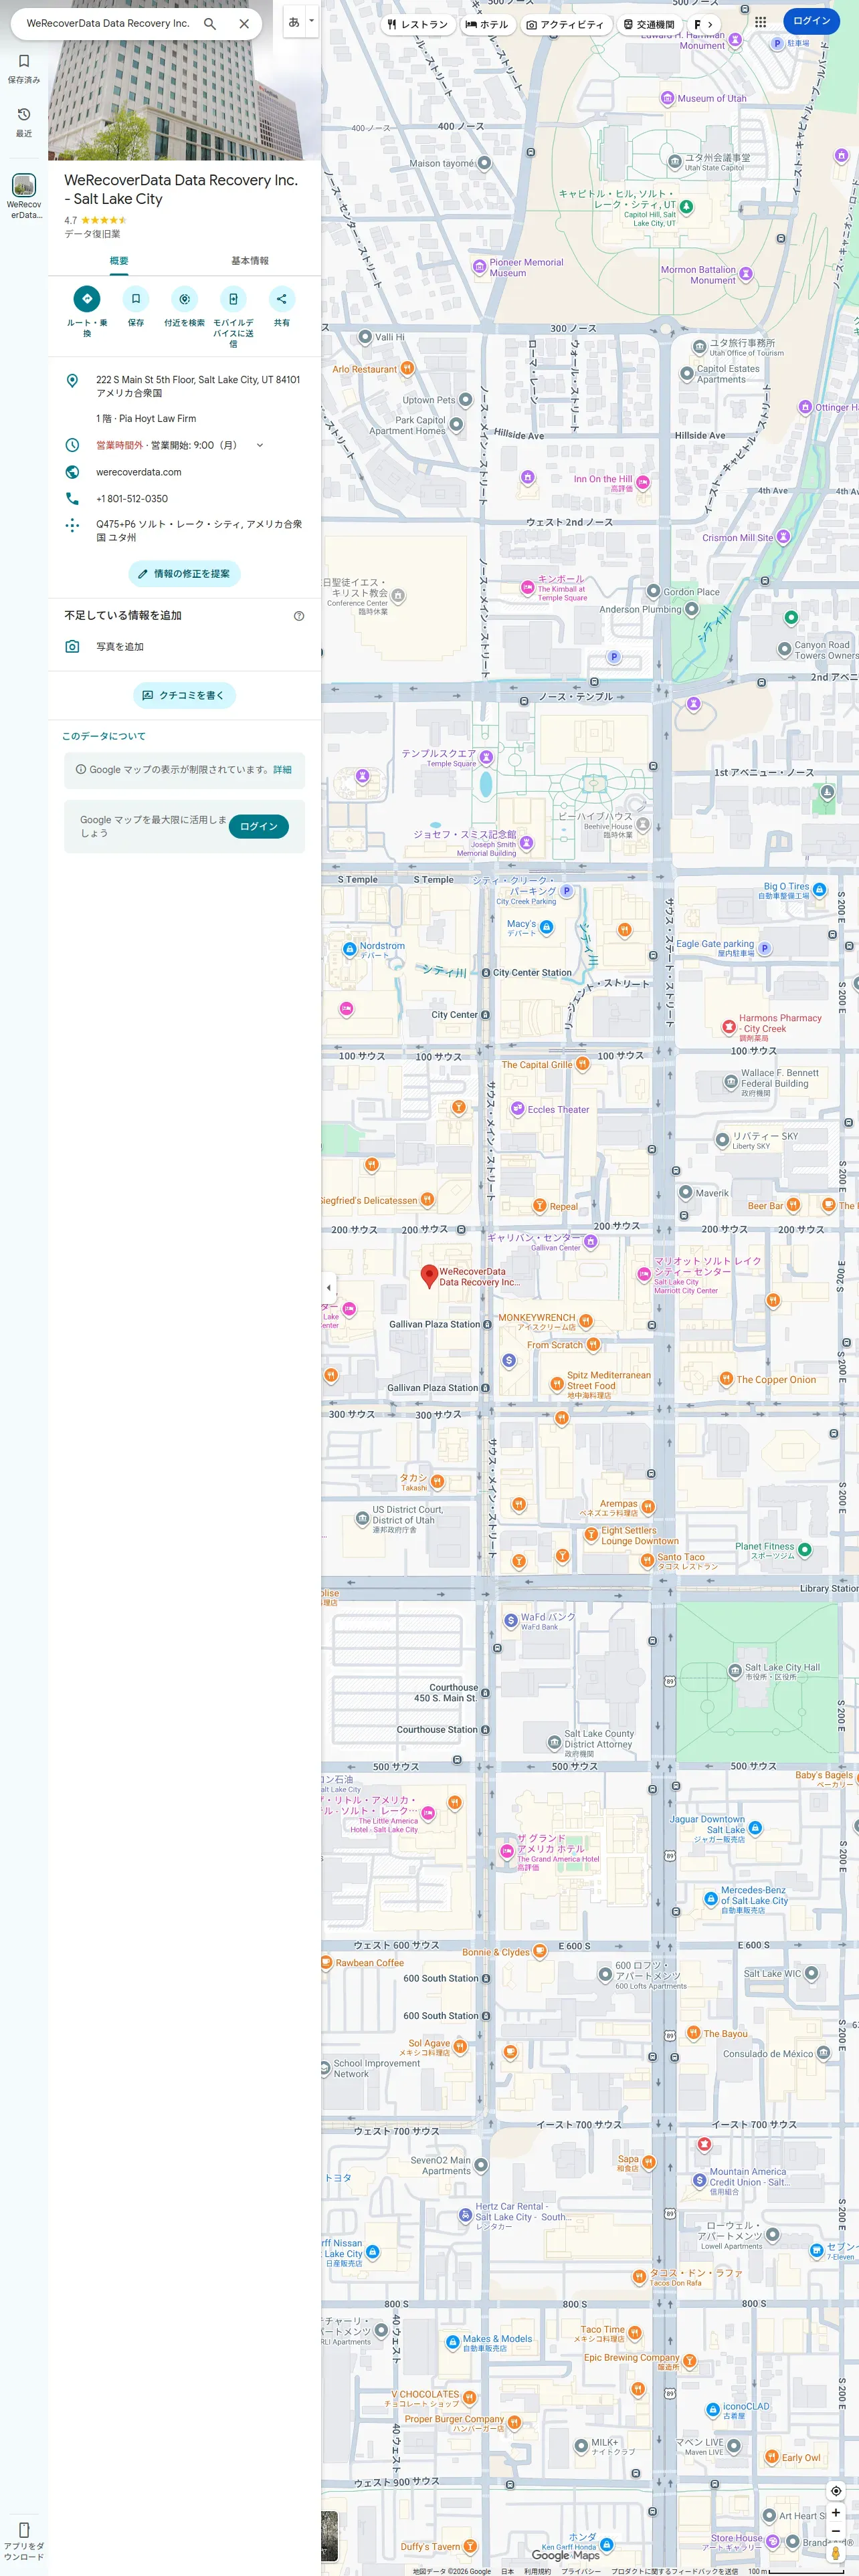Click the Pioneer Memorial Museum marker
This screenshot has width=859, height=2576.
click(479, 267)
